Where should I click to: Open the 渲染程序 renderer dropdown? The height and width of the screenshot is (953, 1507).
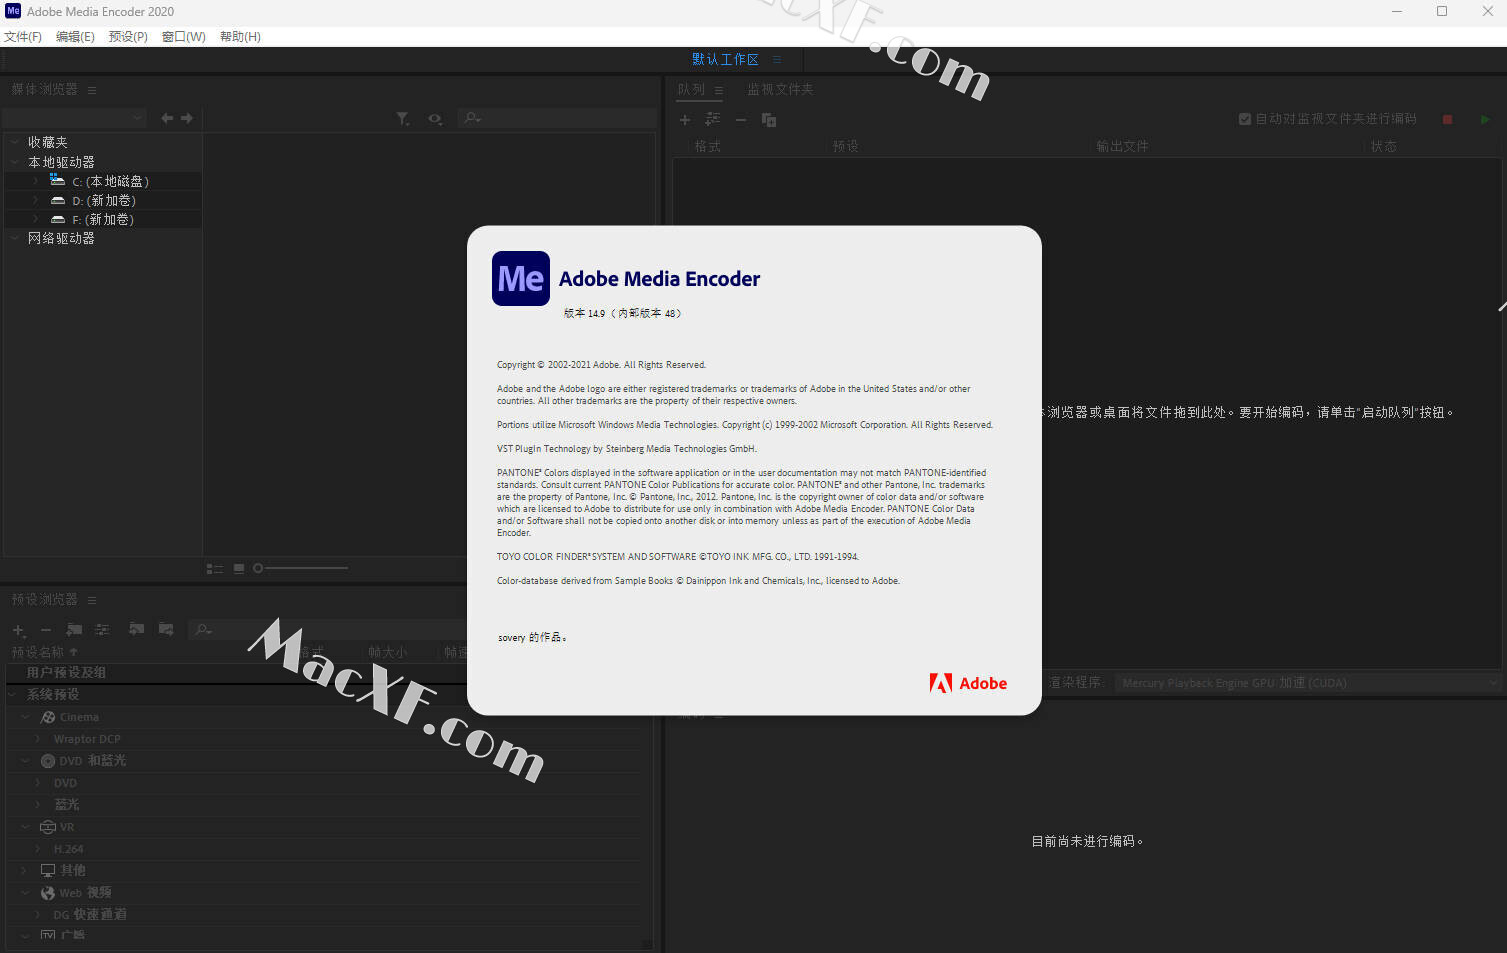(x=1308, y=683)
